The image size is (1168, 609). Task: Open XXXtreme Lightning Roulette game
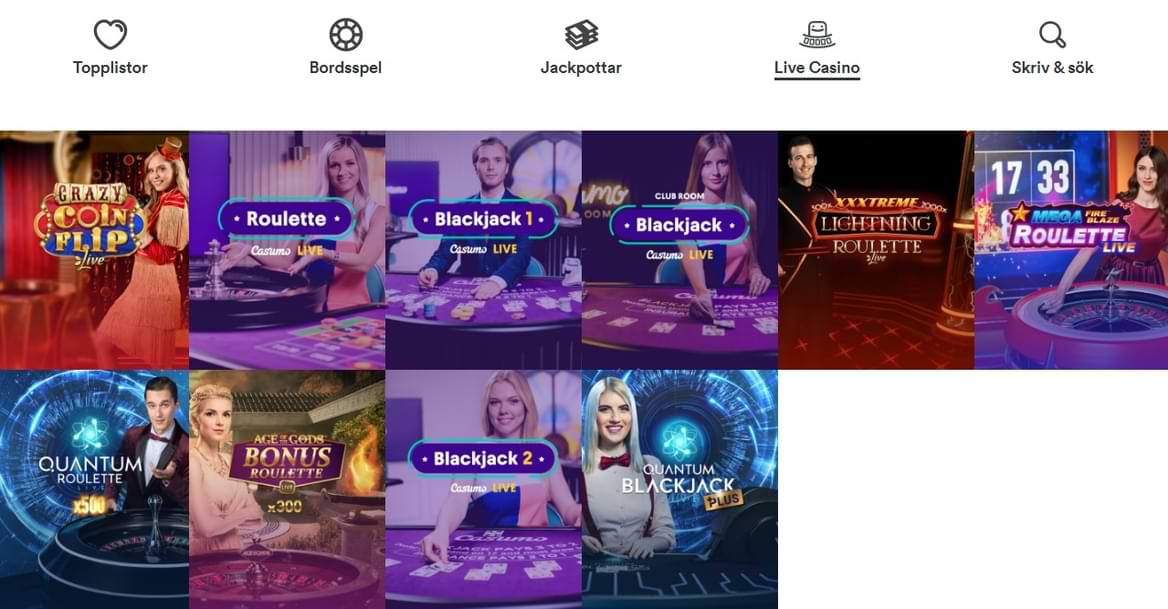coord(876,250)
